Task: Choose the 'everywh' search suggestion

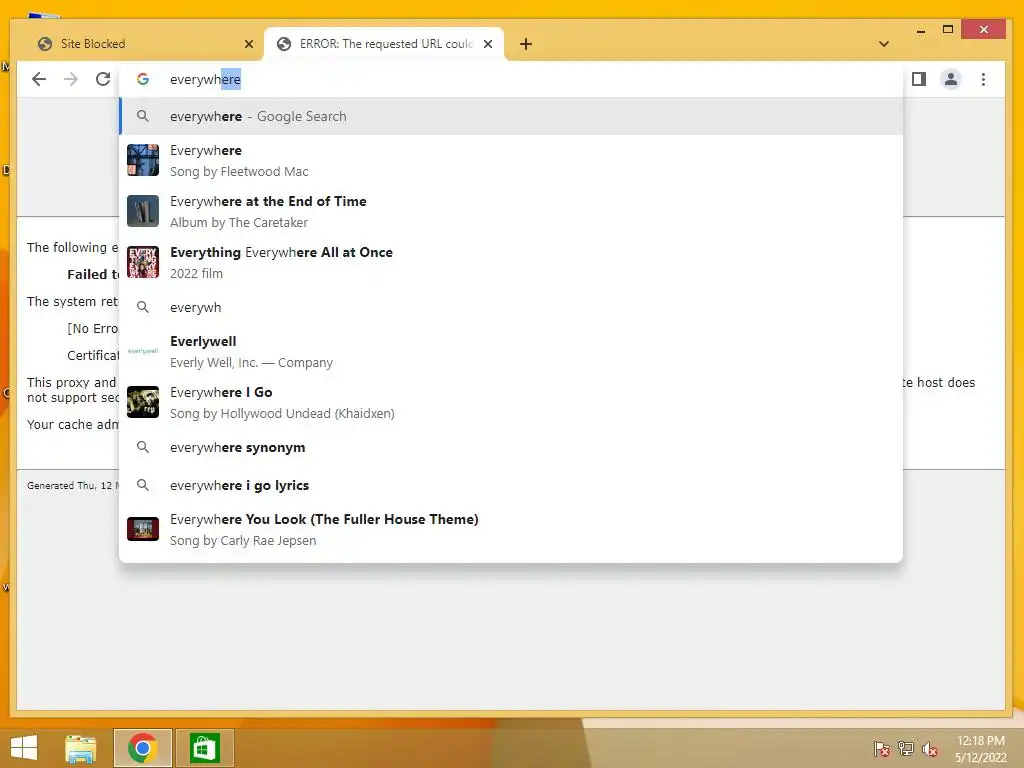Action: [x=511, y=307]
